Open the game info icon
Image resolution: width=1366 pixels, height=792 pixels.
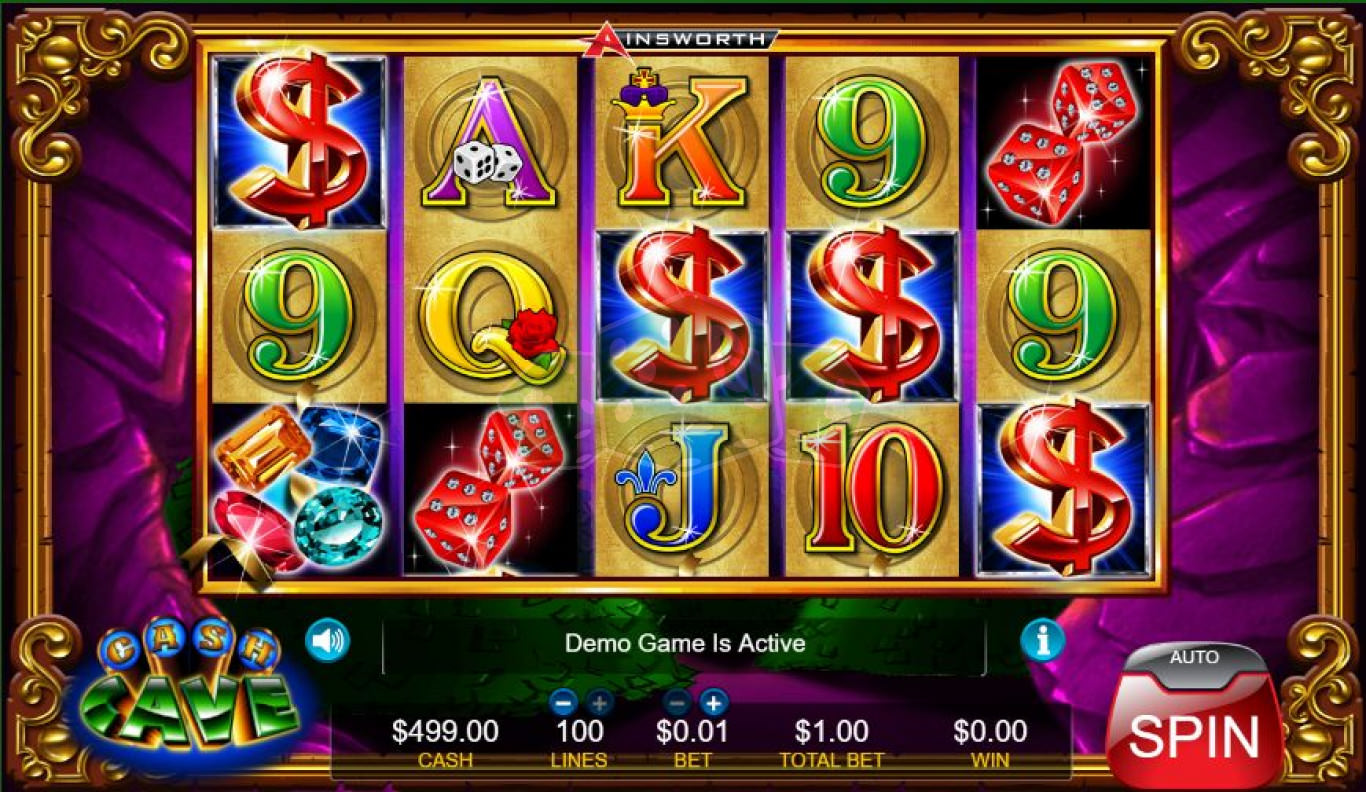coord(1042,641)
